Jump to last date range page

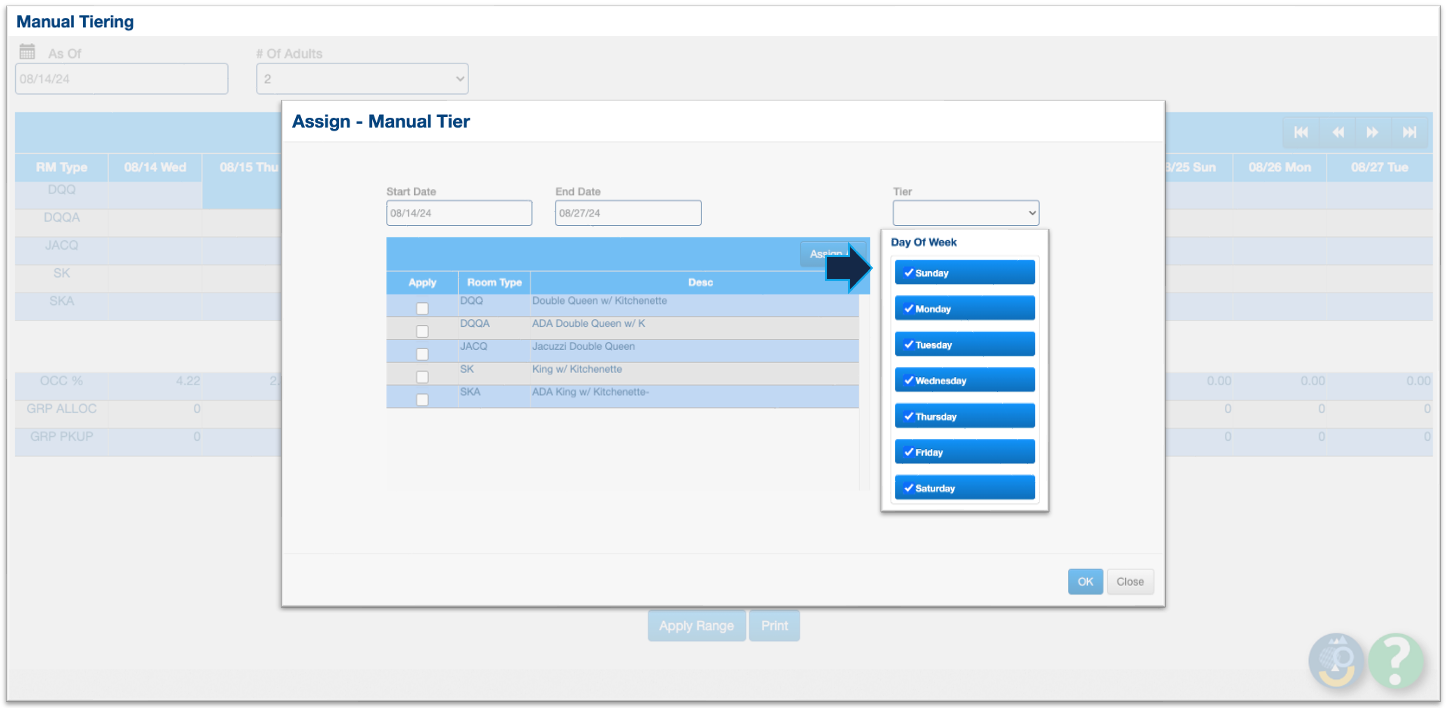tap(1409, 132)
